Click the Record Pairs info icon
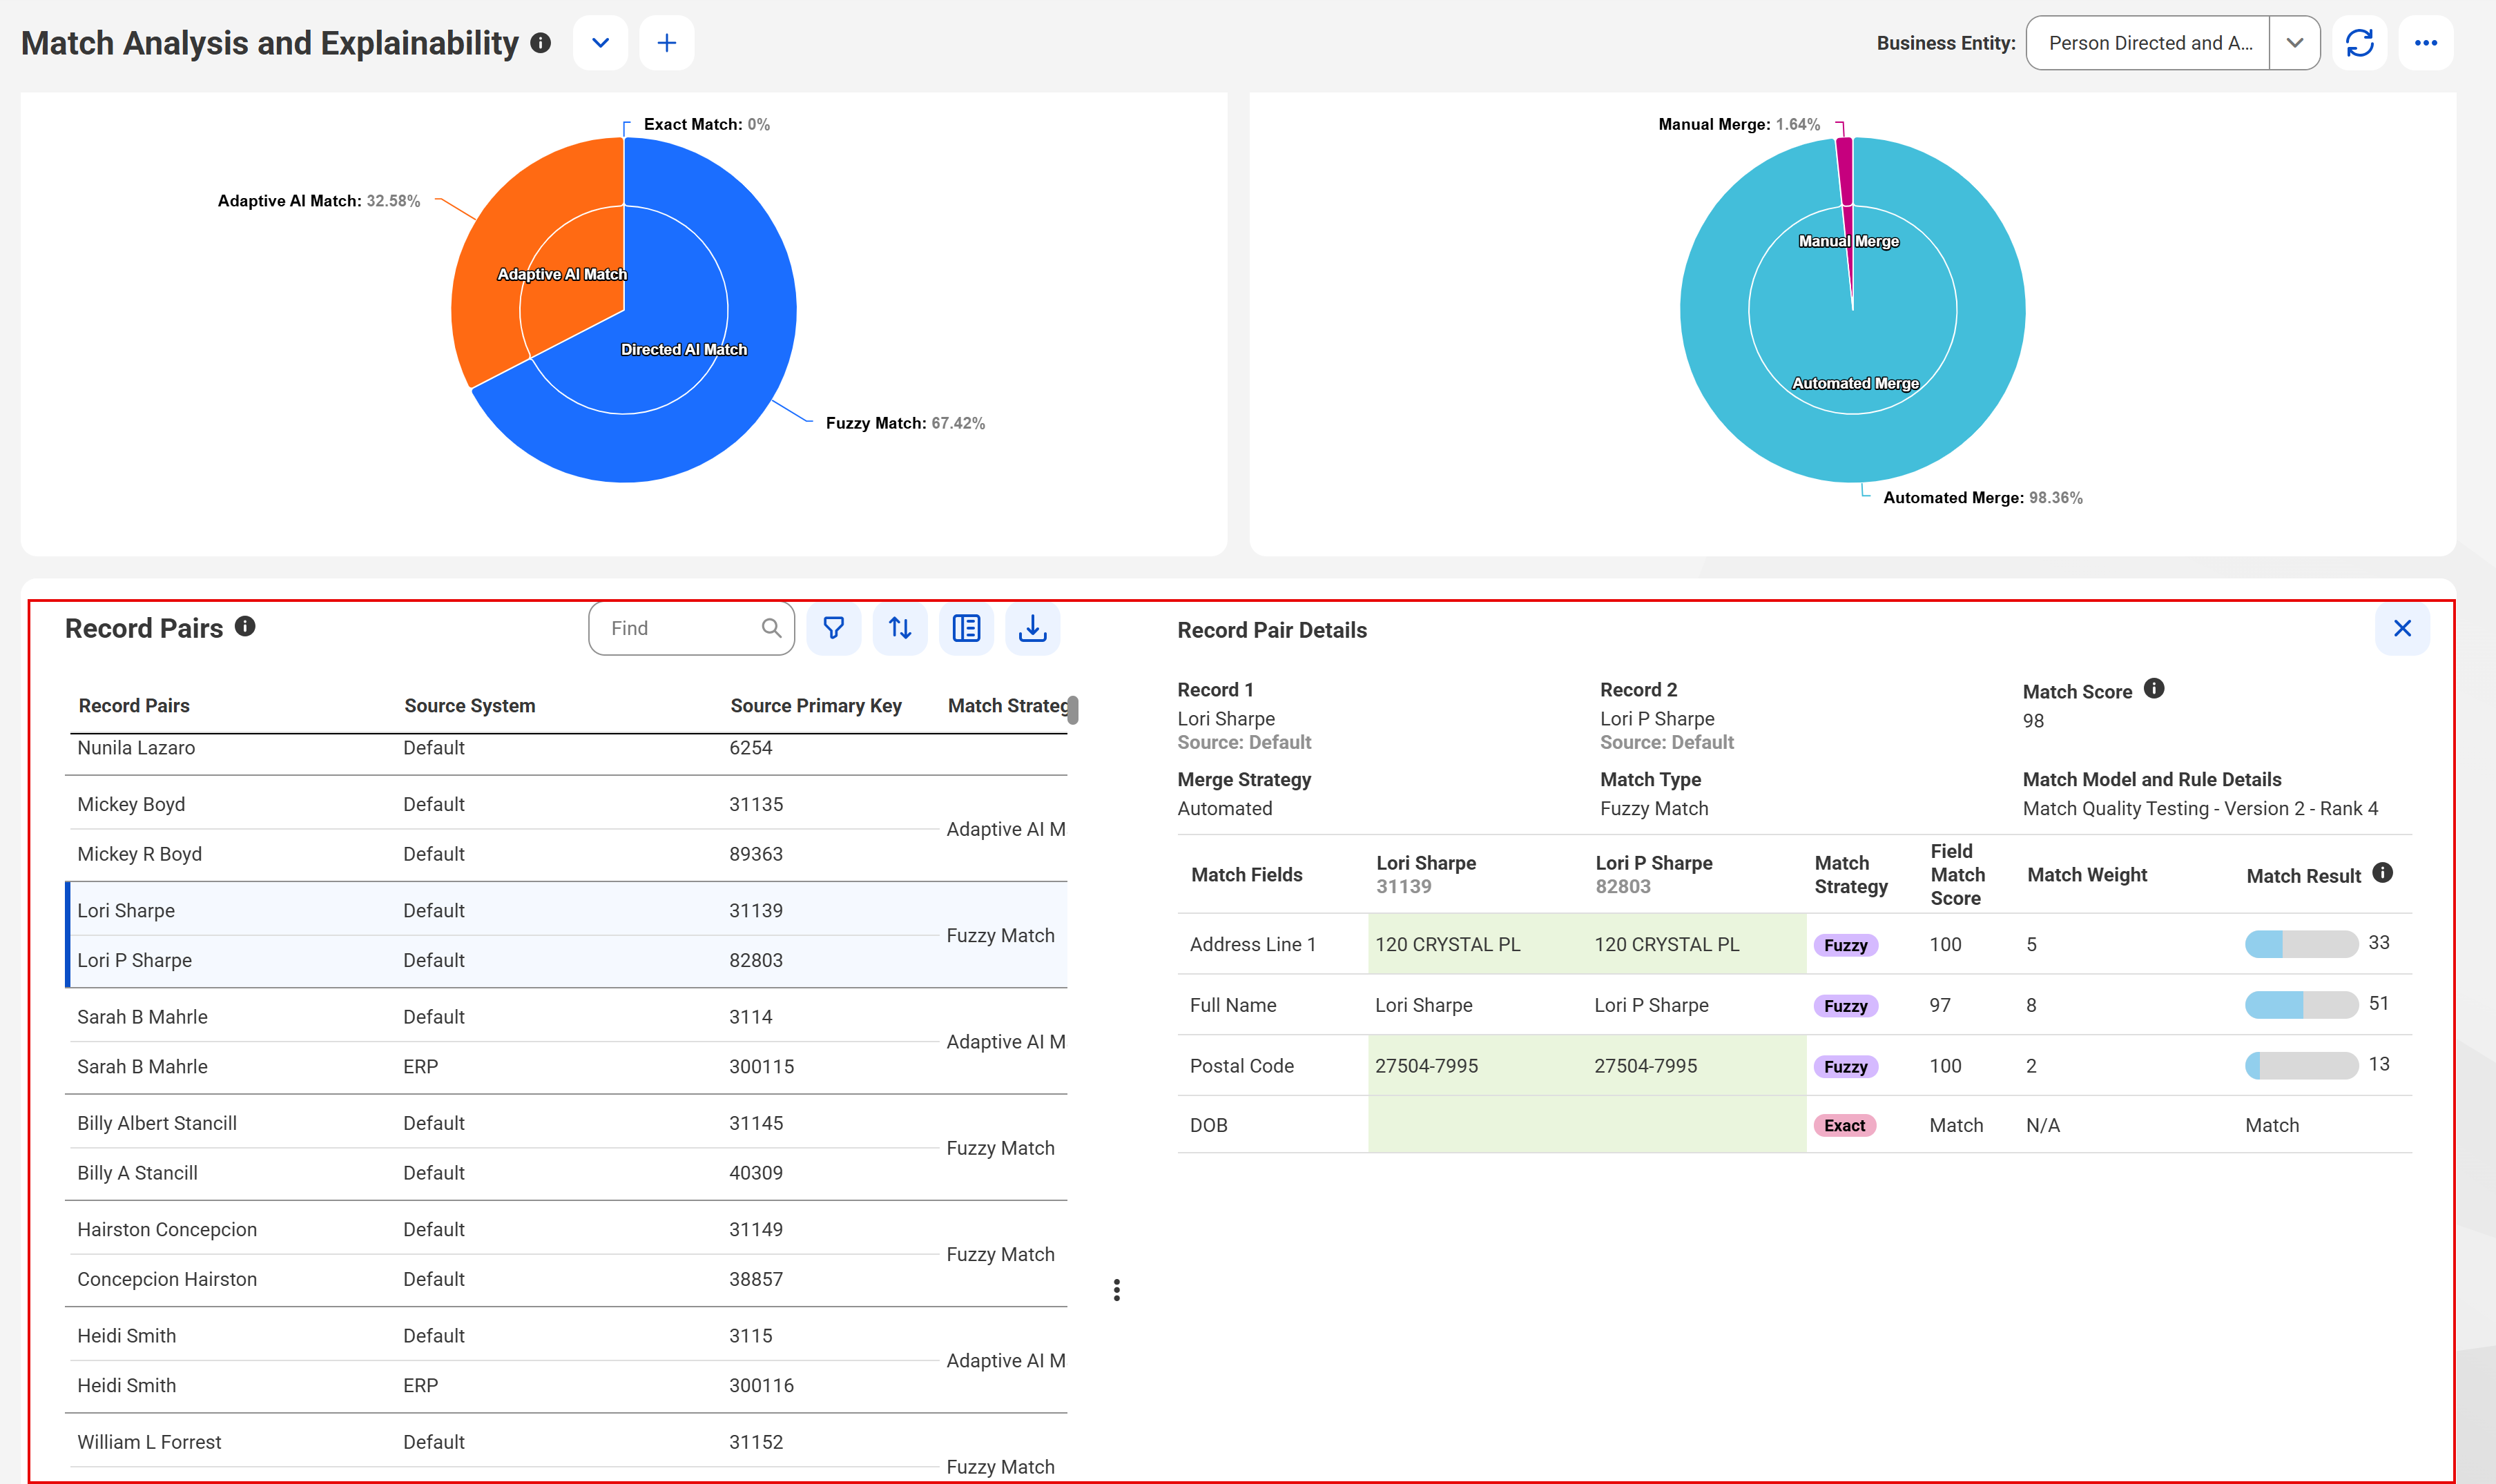The image size is (2496, 1484). tap(245, 626)
